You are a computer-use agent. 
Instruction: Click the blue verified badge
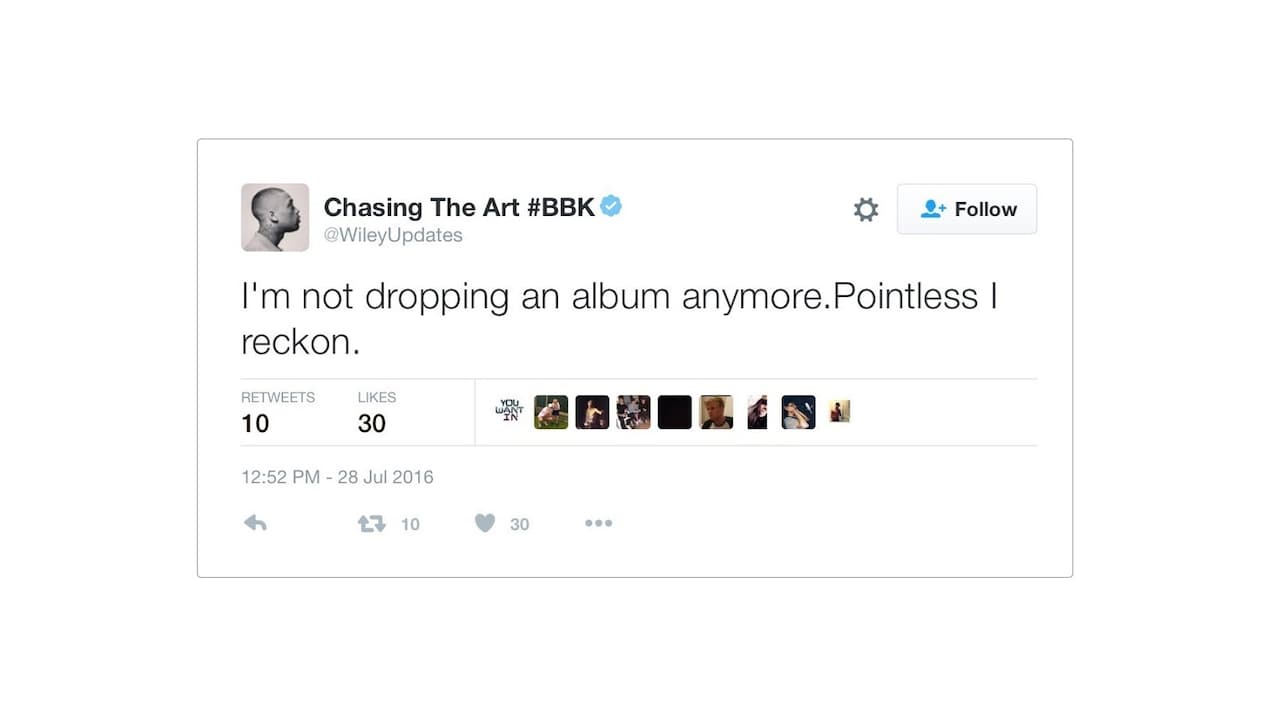(x=611, y=206)
